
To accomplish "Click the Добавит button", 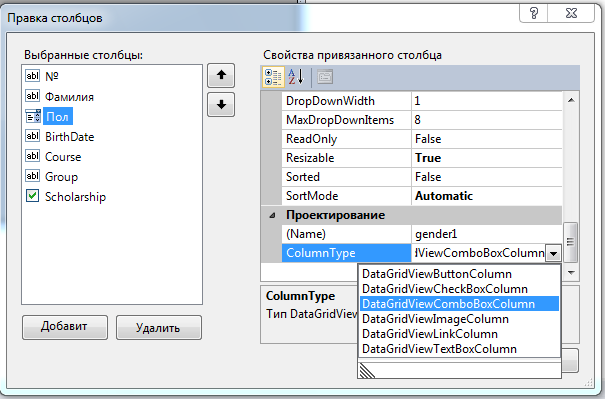I will coord(65,327).
